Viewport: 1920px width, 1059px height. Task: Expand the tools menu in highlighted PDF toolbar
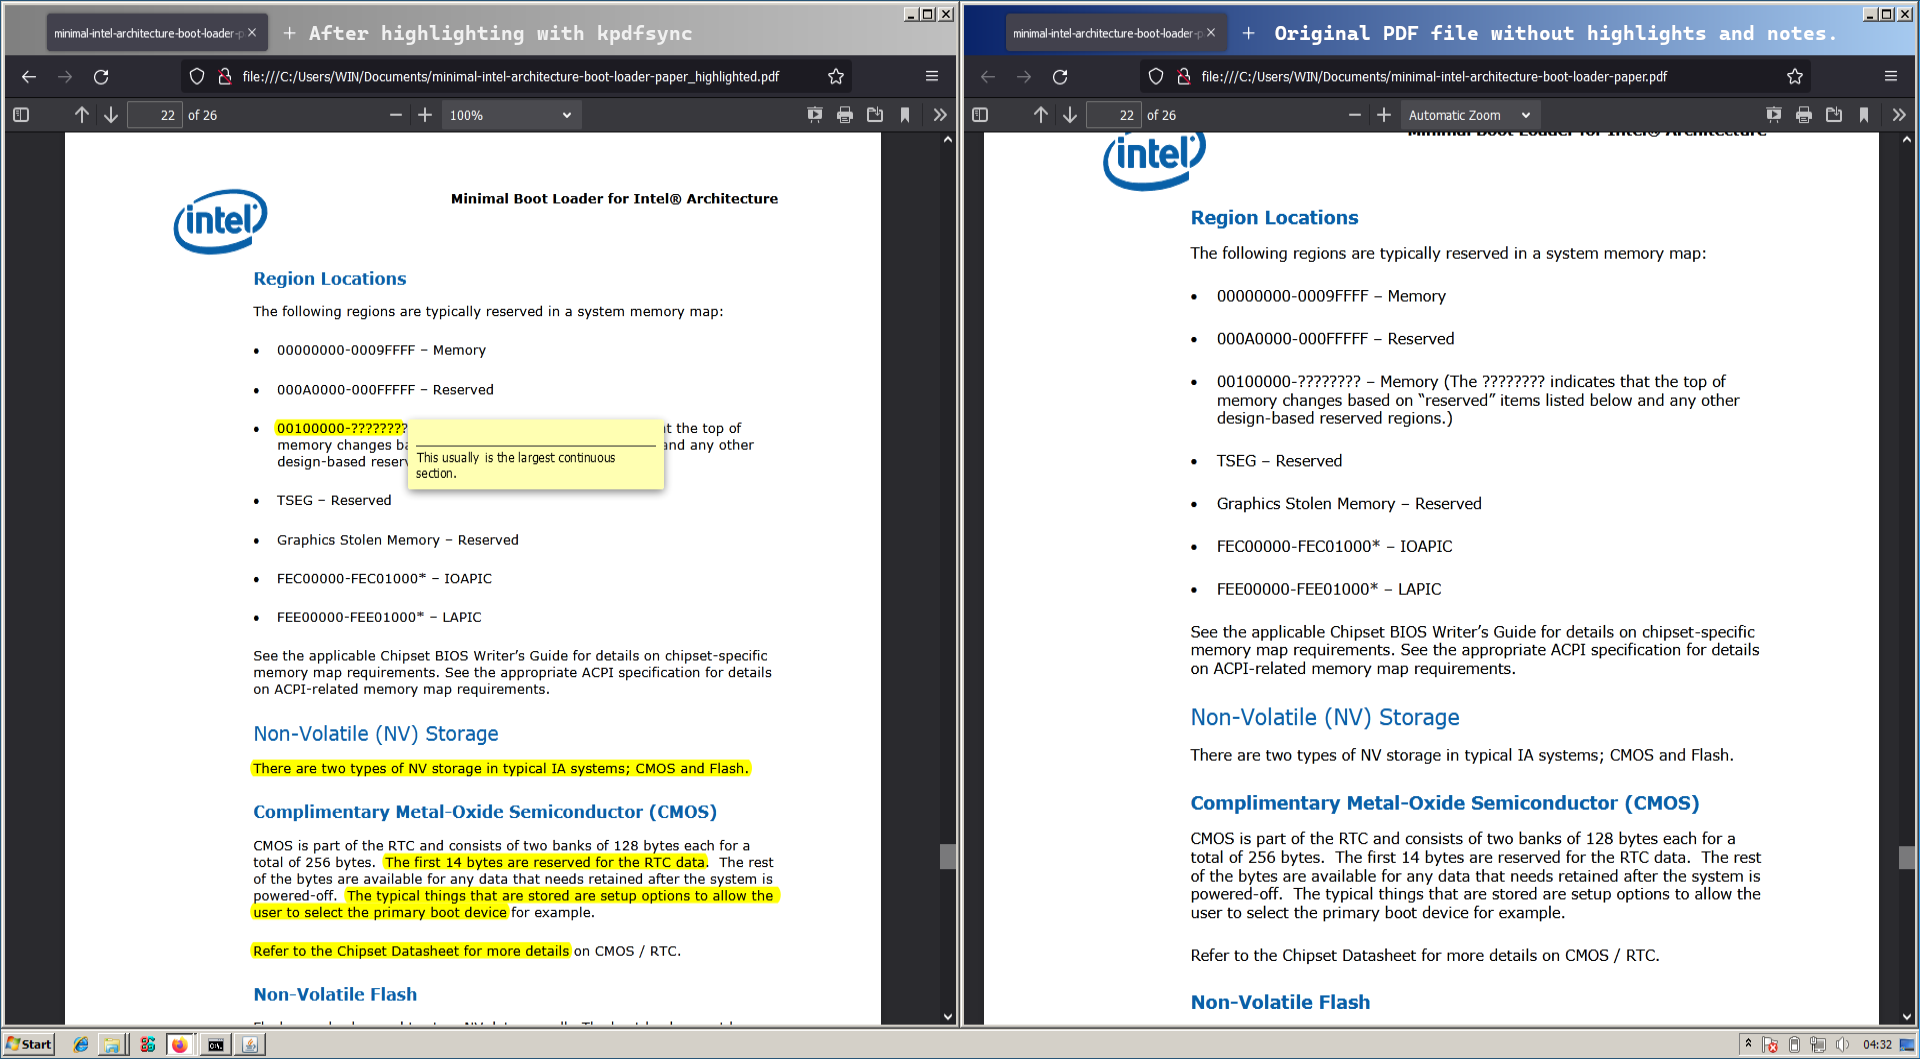pyautogui.click(x=940, y=115)
